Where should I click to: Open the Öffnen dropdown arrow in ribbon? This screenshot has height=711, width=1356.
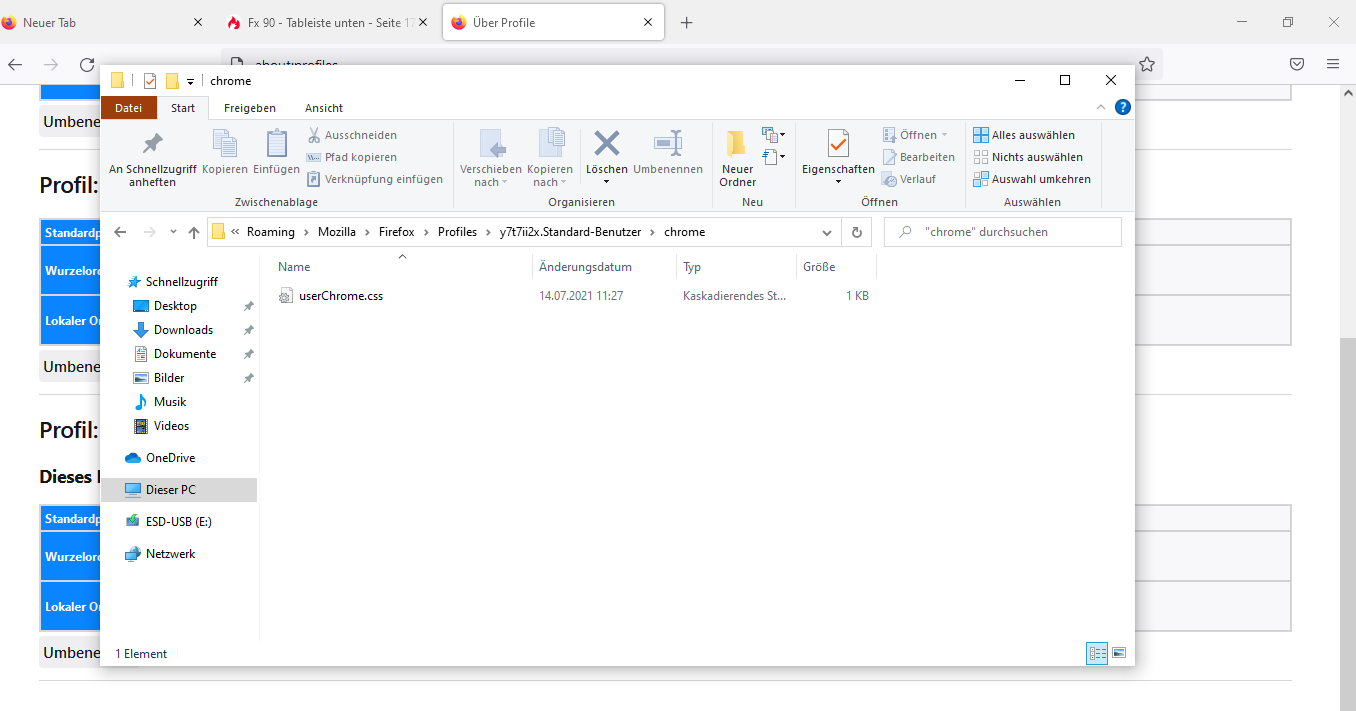[x=944, y=135]
